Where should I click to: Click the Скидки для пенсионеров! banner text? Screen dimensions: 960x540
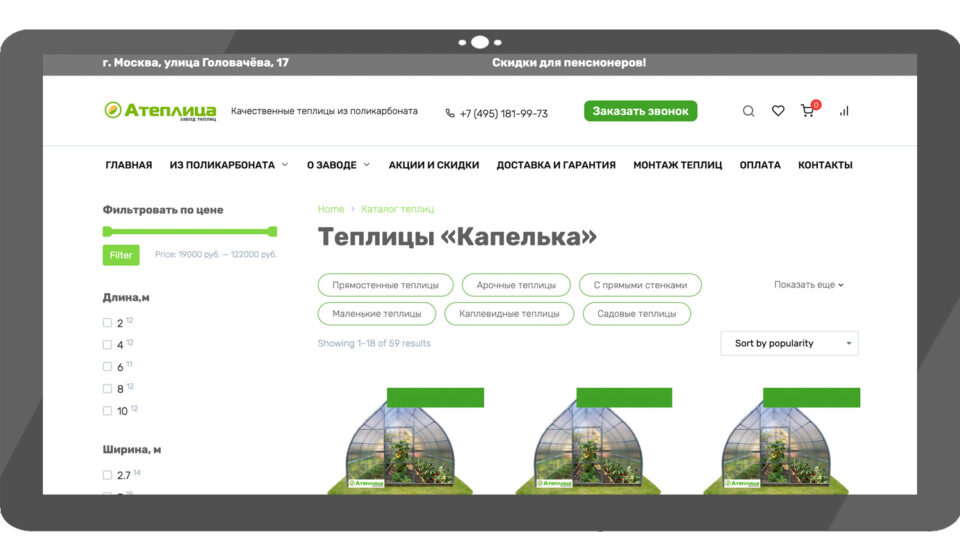[x=569, y=62]
